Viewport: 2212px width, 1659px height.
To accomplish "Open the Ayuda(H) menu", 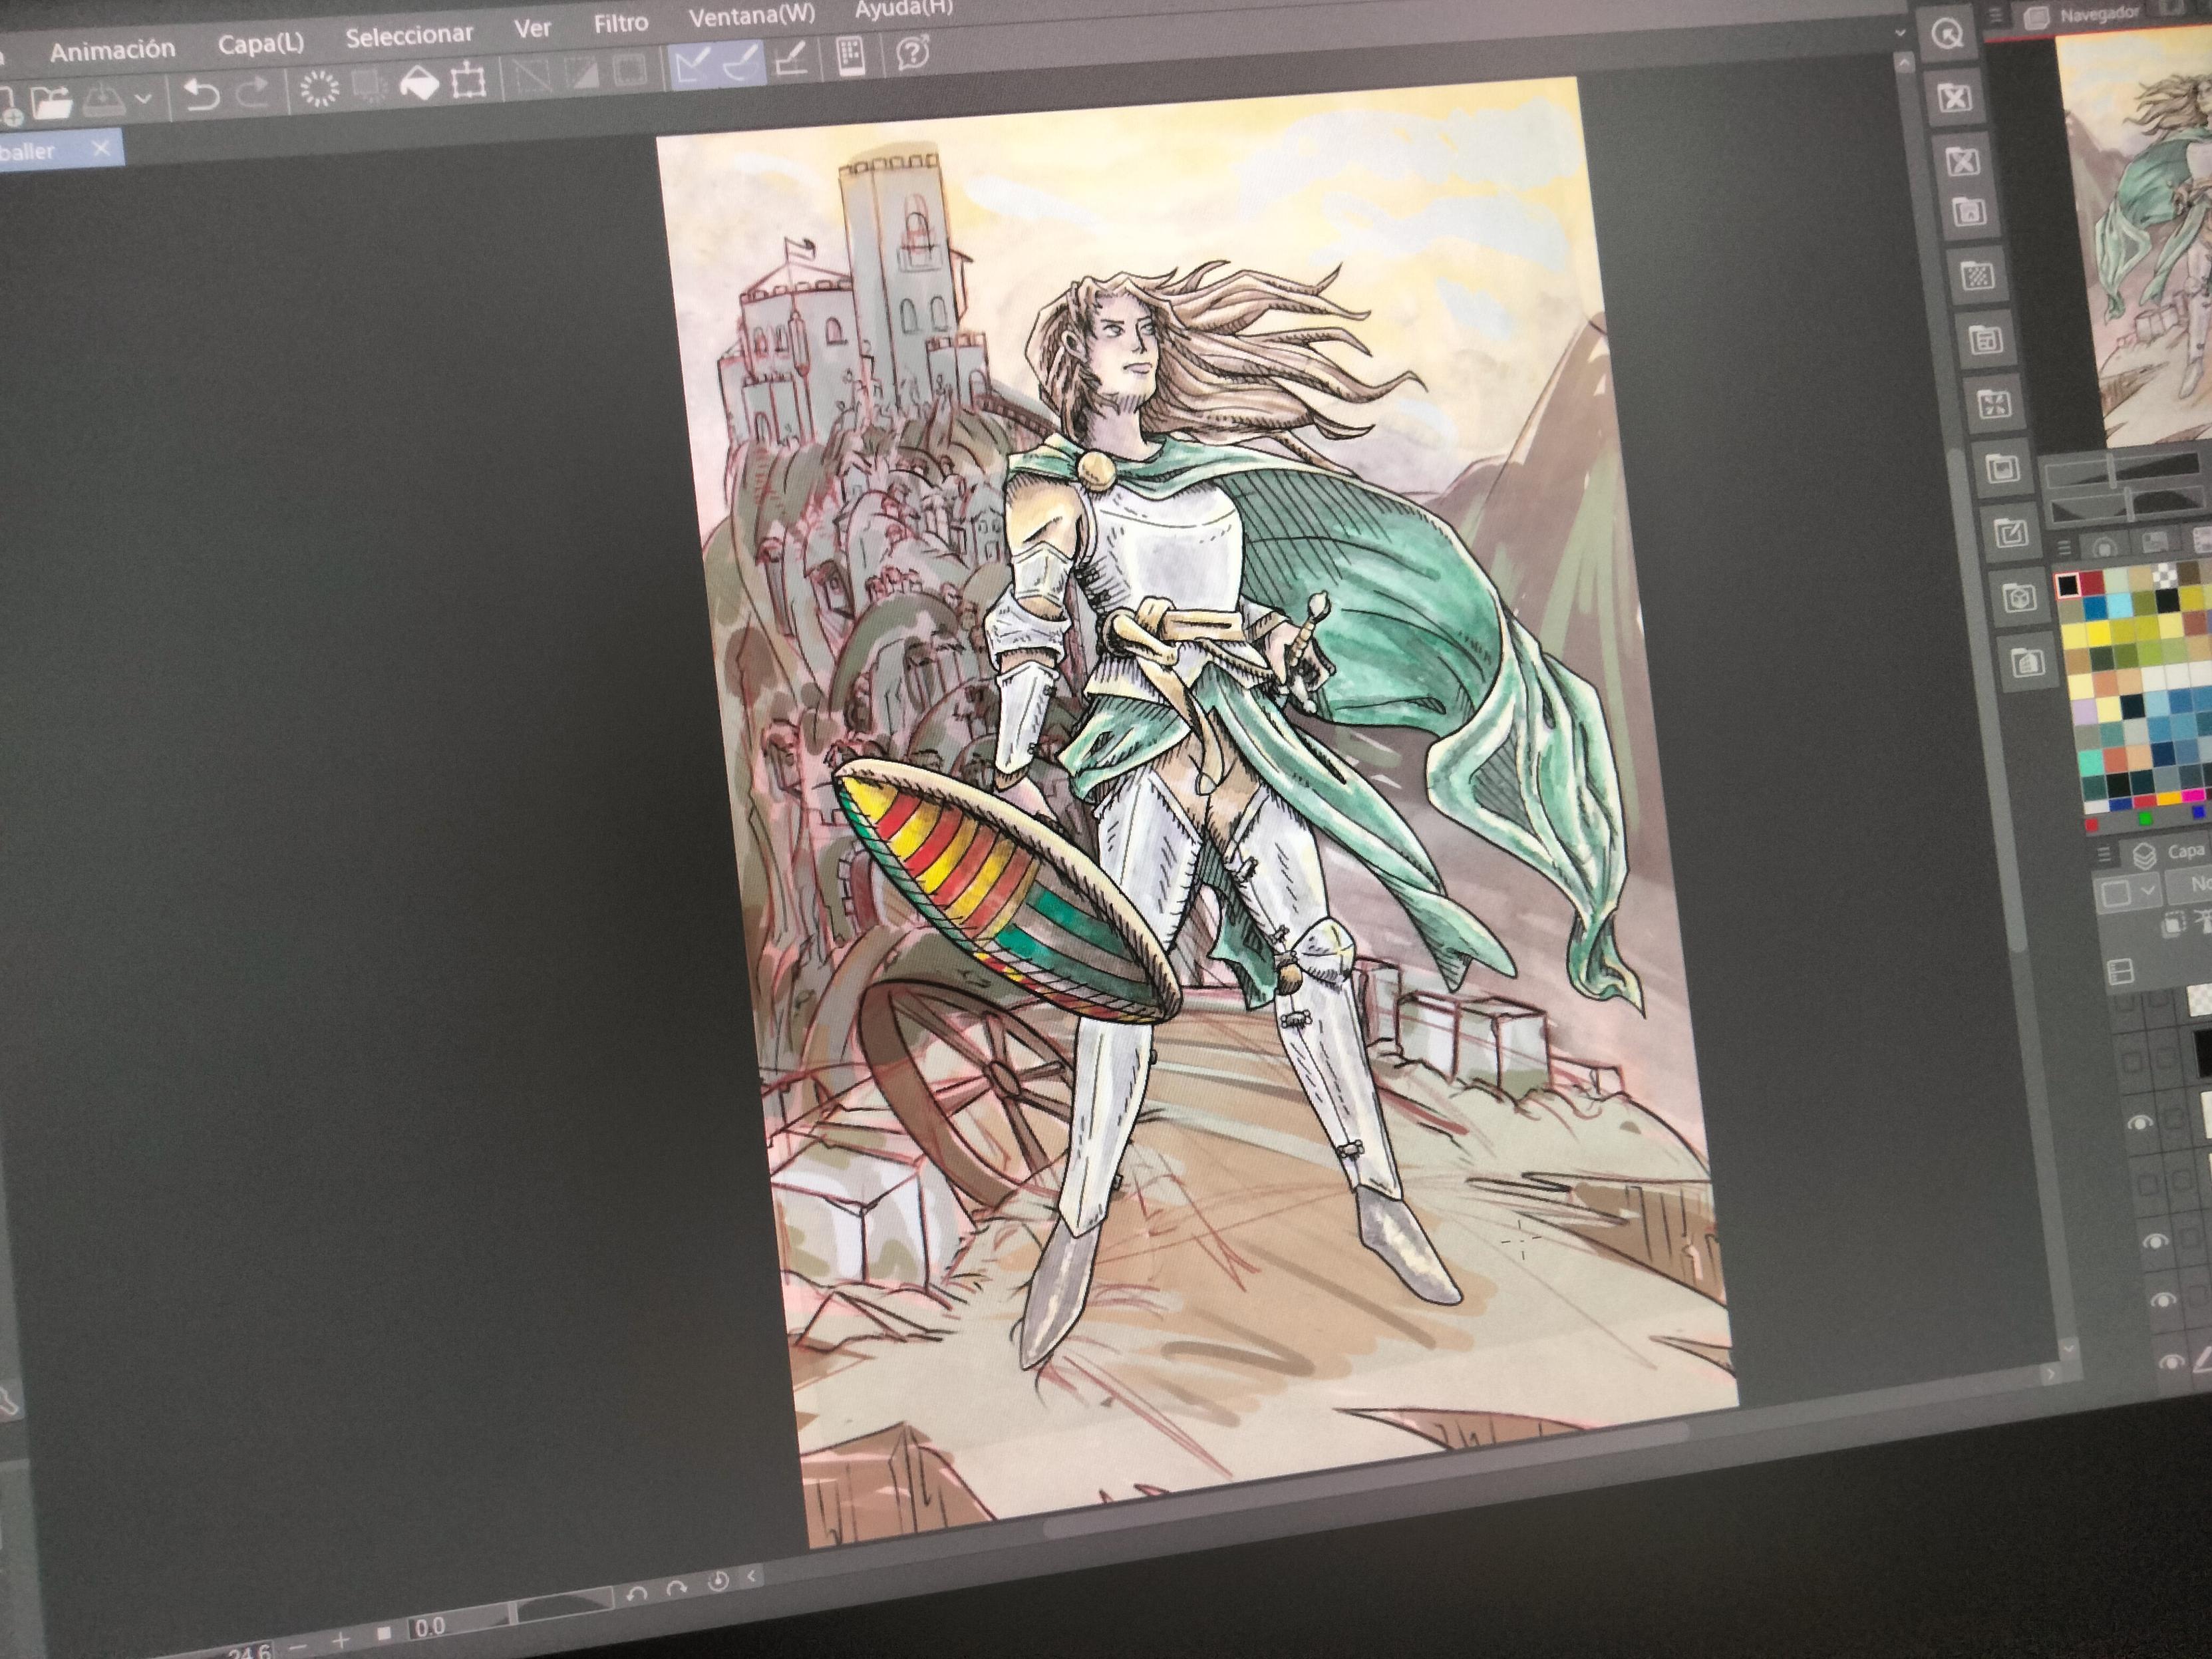I will click(x=903, y=8).
